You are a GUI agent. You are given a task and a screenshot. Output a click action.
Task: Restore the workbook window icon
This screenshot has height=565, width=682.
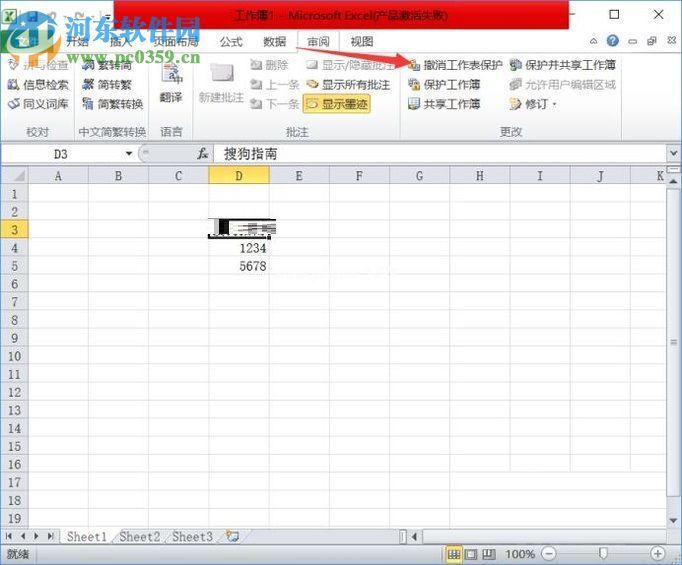tap(652, 41)
